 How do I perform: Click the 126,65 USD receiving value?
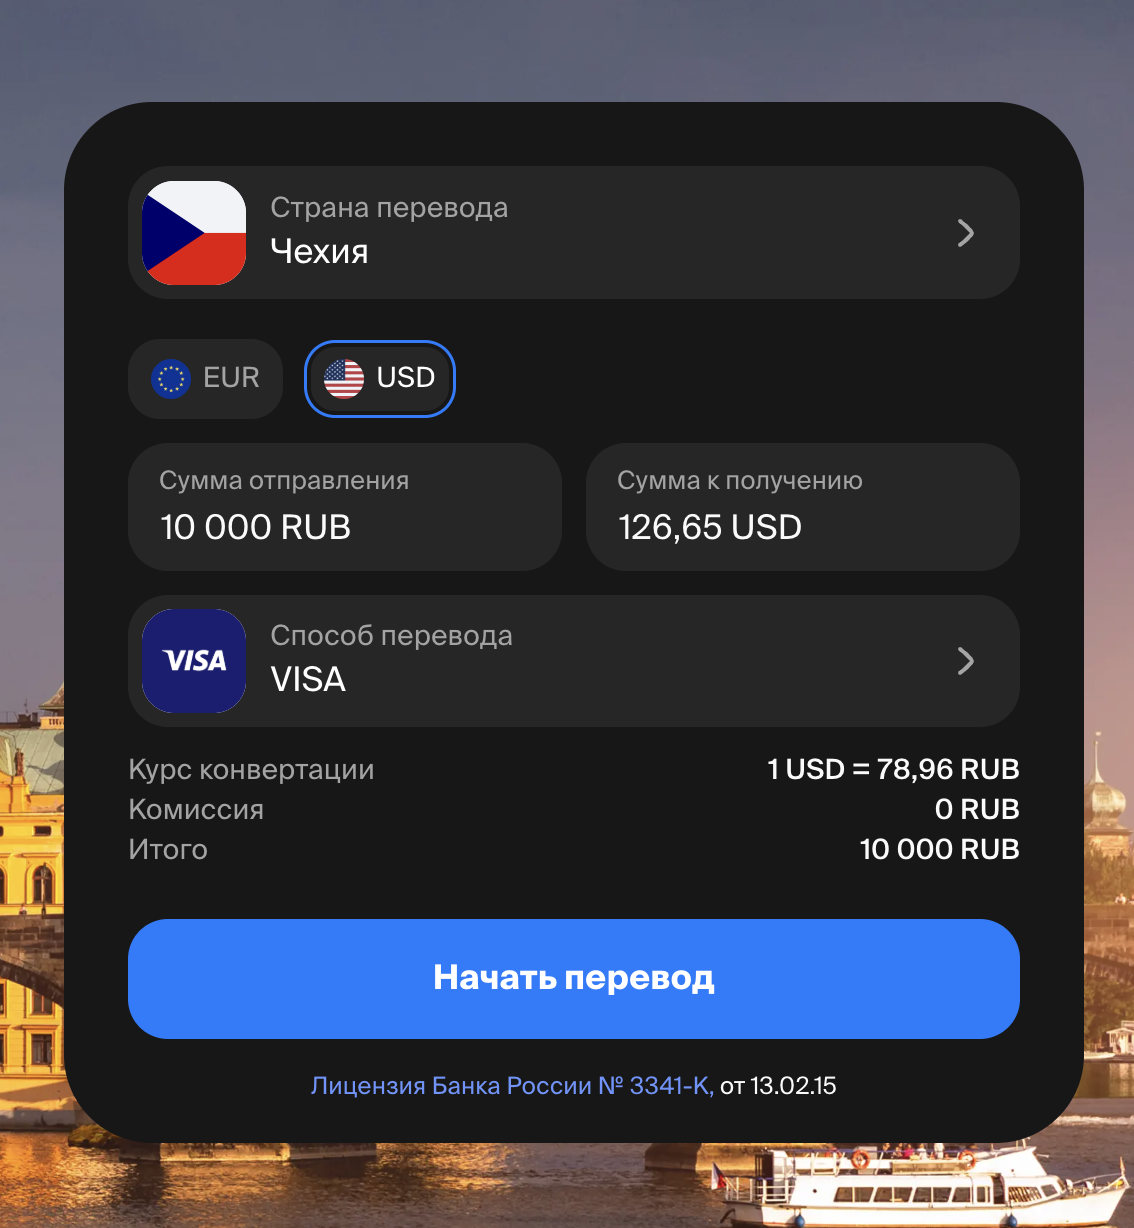710,527
